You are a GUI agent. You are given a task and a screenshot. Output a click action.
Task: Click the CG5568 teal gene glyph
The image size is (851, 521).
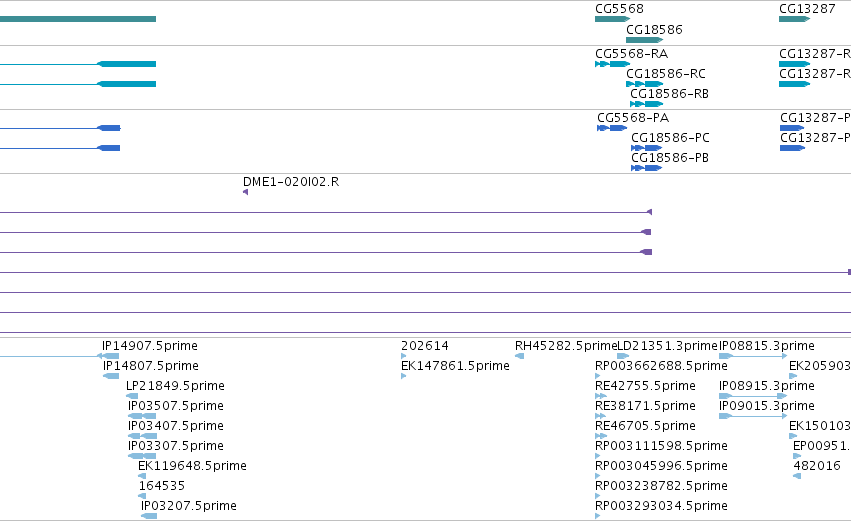(x=612, y=20)
